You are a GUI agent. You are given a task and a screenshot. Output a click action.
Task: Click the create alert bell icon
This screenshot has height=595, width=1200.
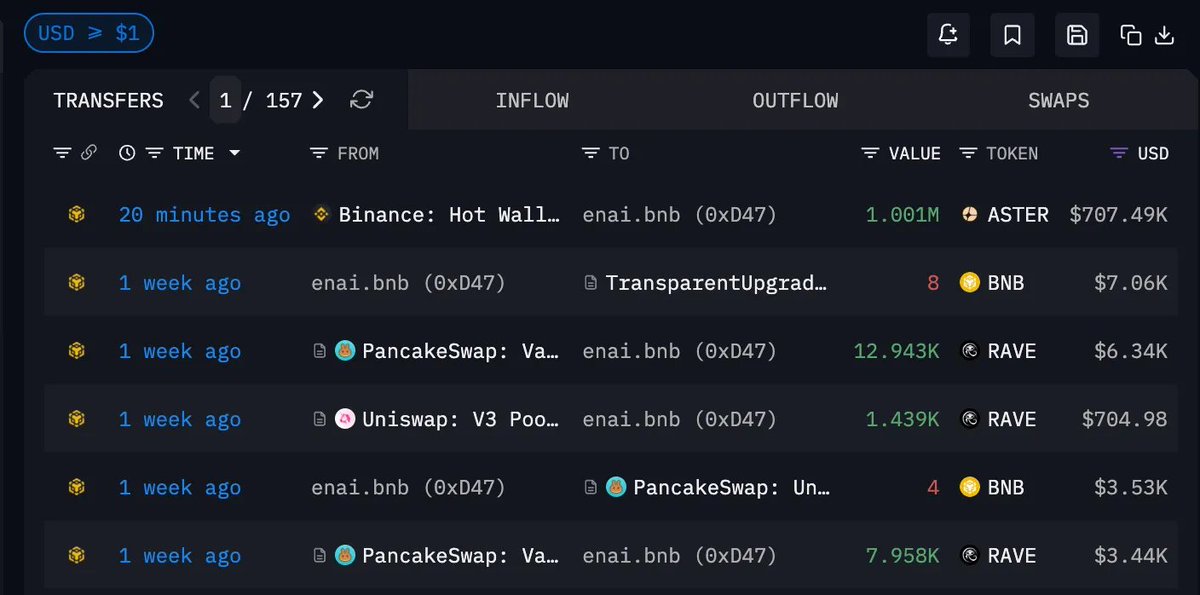click(x=948, y=35)
